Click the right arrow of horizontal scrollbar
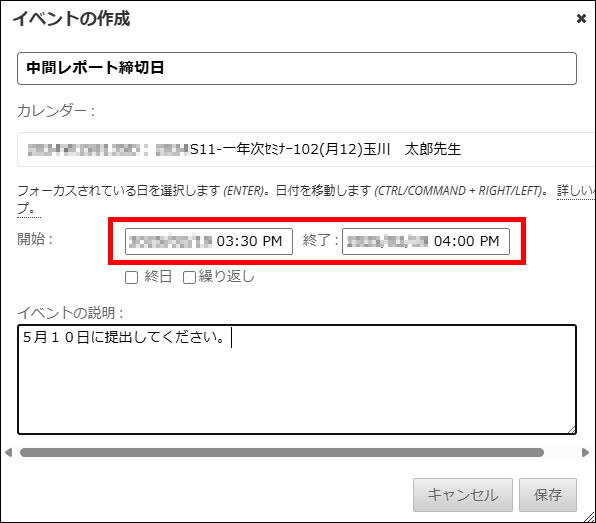 (x=586, y=452)
